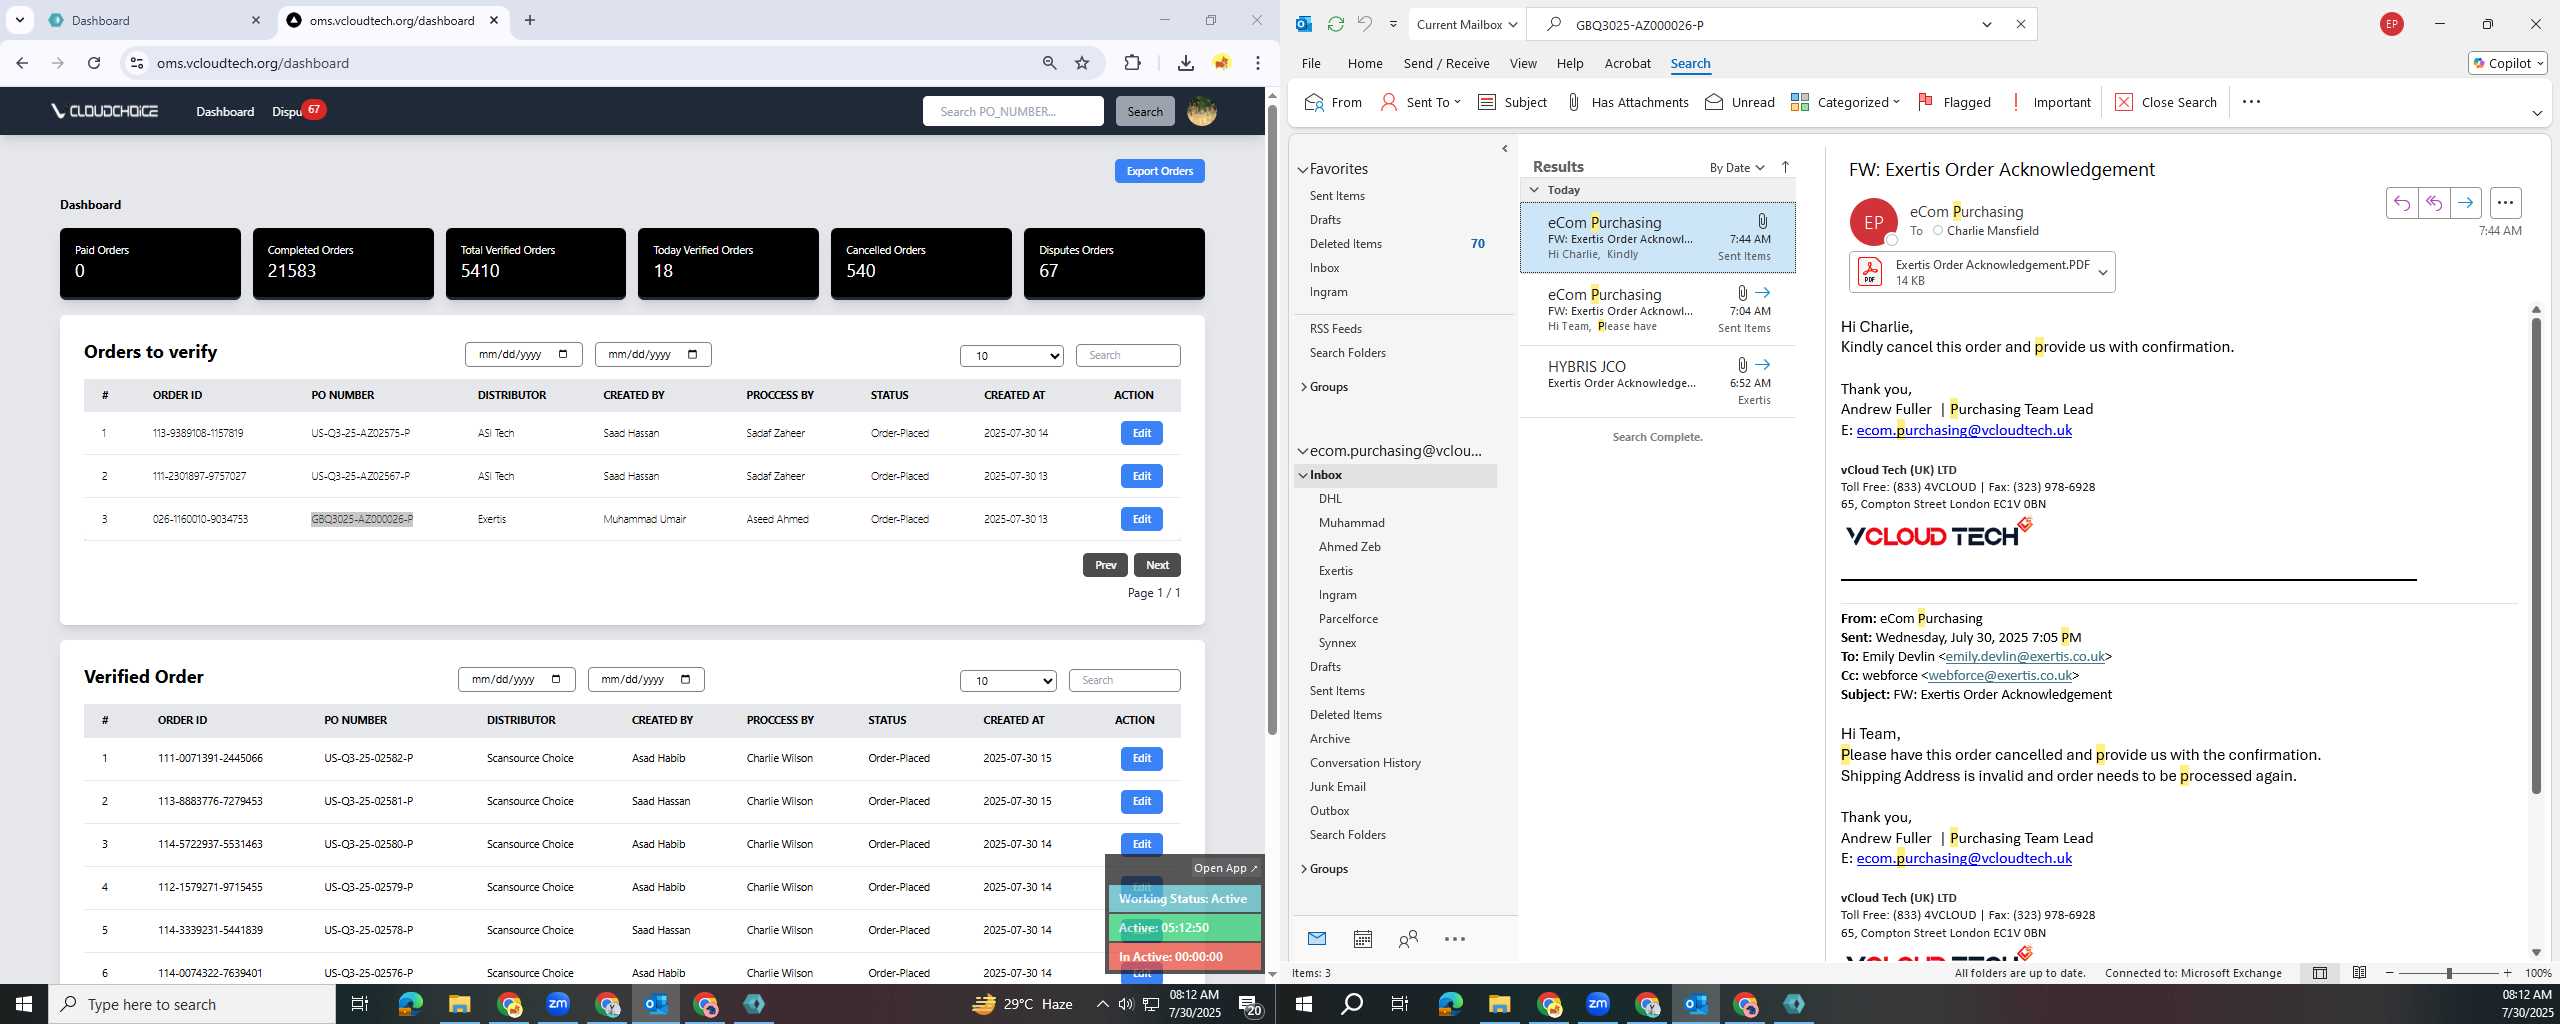Open Calendar view in Outlook navigation bar
Screen dimensions: 2560x1024
[x=1362, y=938]
